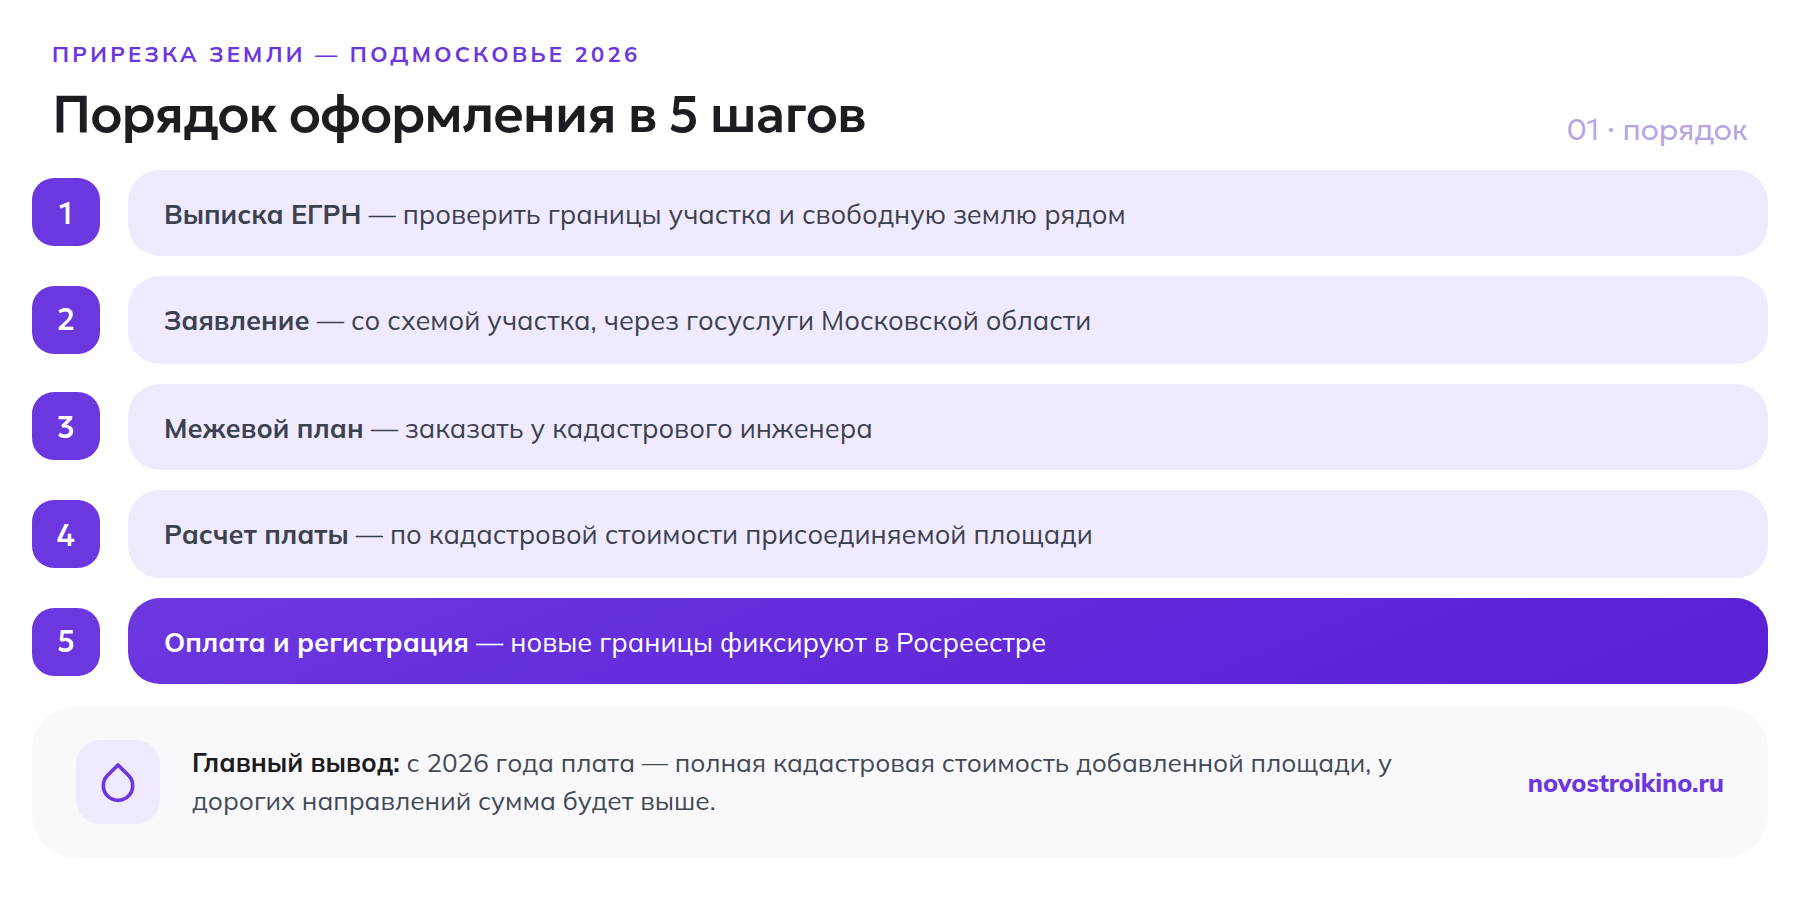Click the Главный вывод summary text

pos(791,782)
